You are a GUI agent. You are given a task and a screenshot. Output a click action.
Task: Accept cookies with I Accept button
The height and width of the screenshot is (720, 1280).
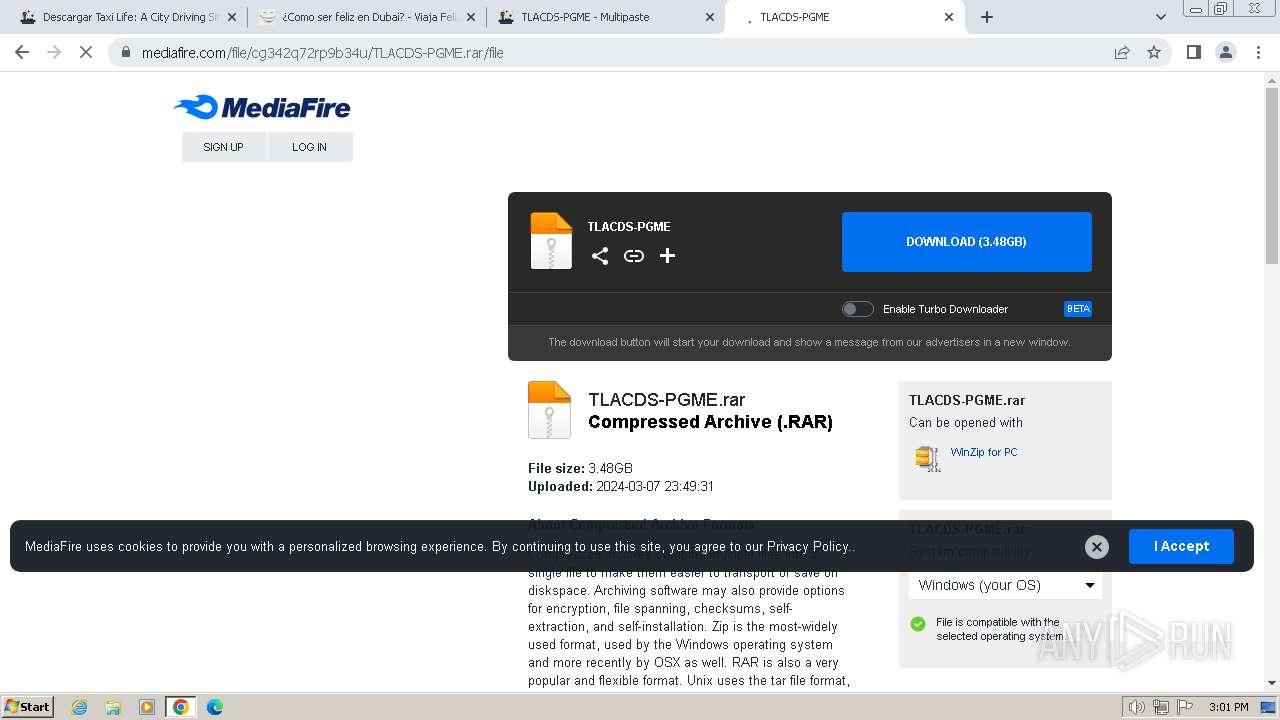click(x=1181, y=546)
